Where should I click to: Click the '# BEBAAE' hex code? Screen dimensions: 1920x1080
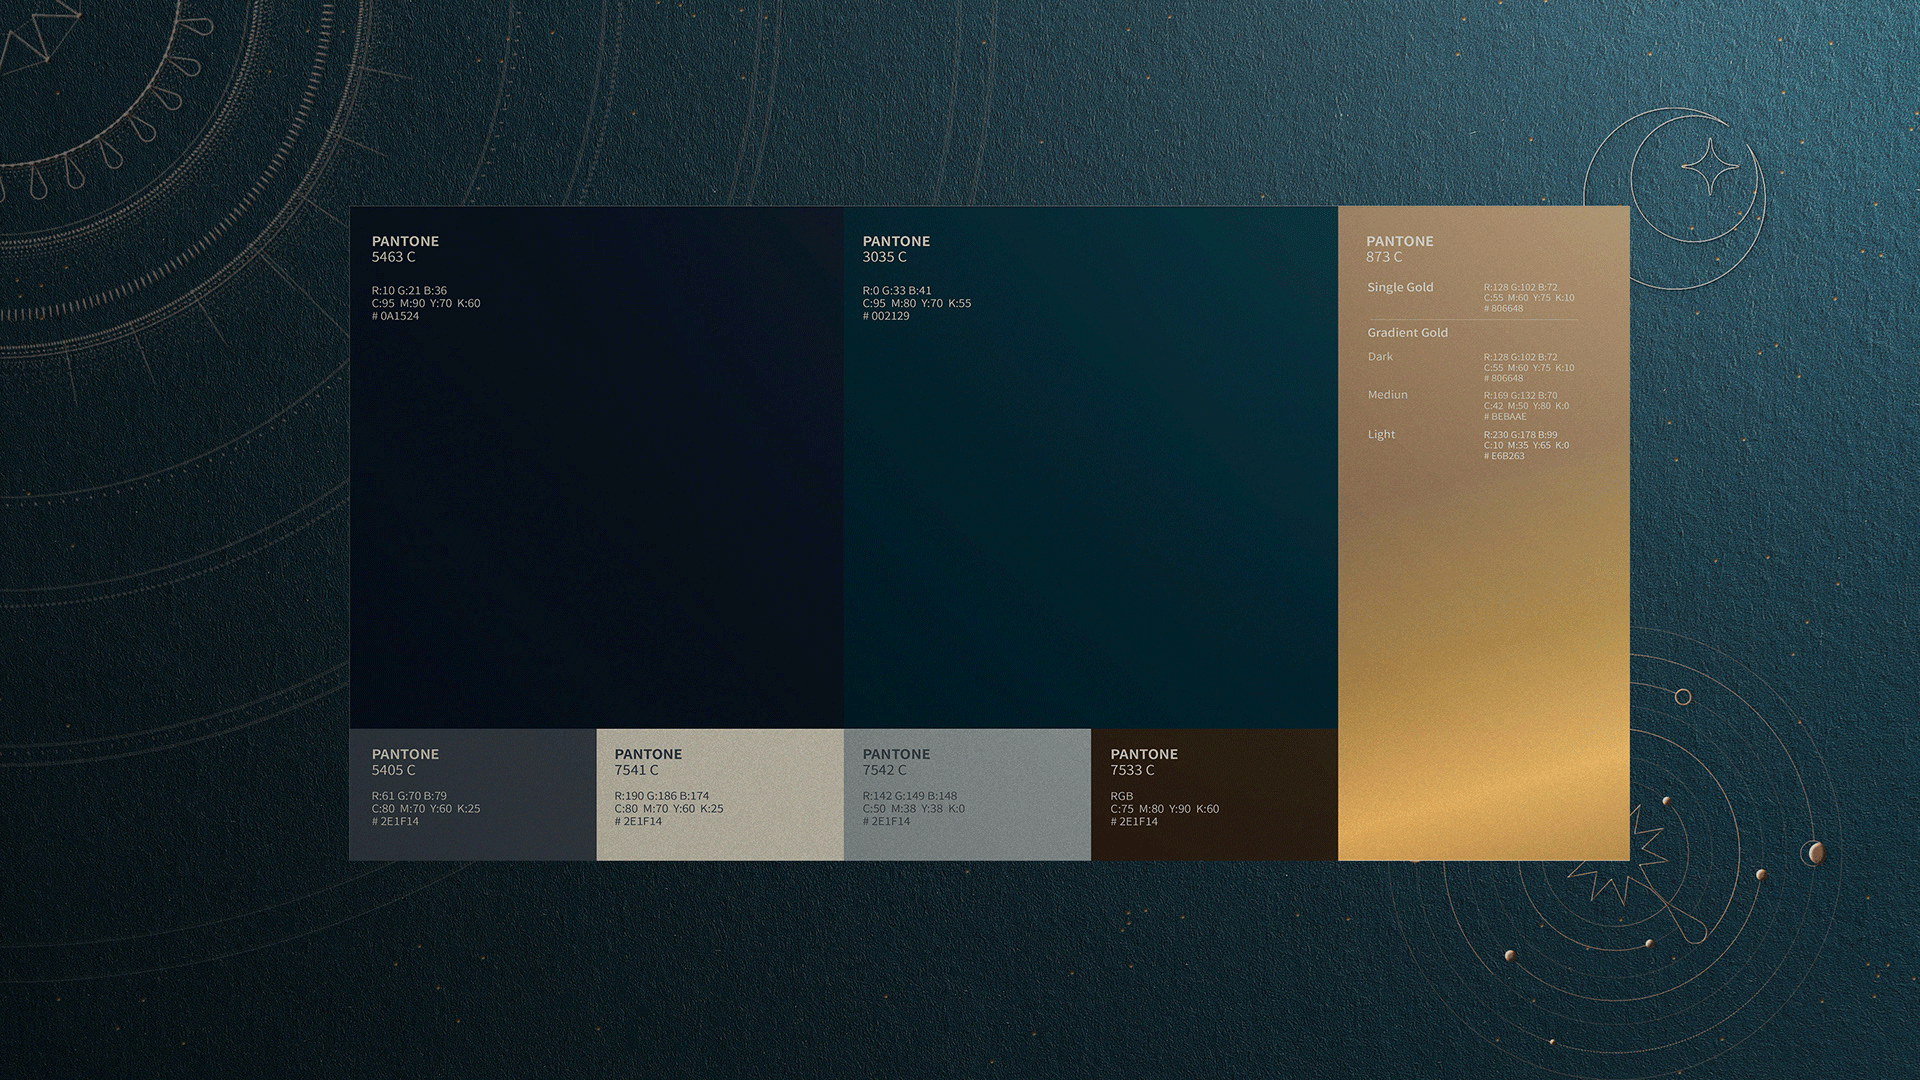(x=1505, y=417)
